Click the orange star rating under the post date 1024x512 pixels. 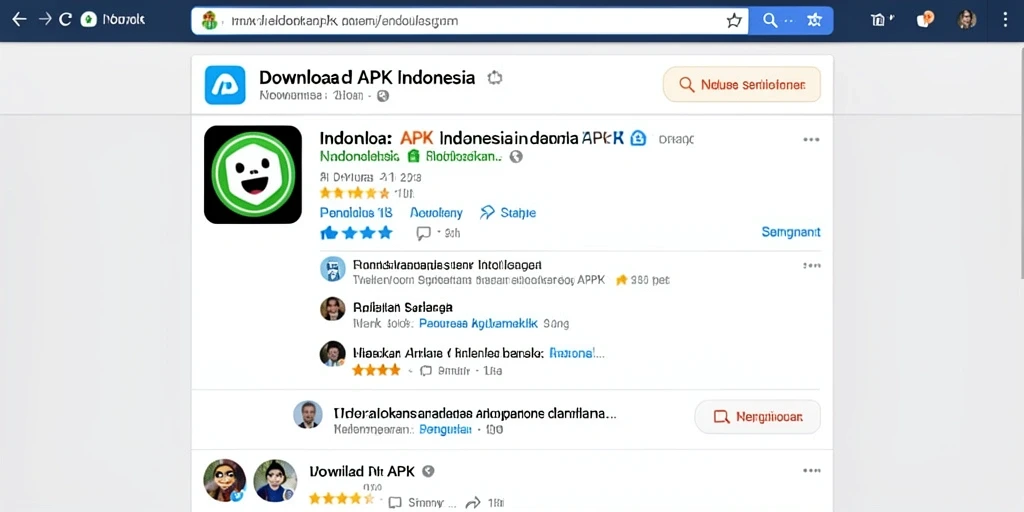pos(354,193)
